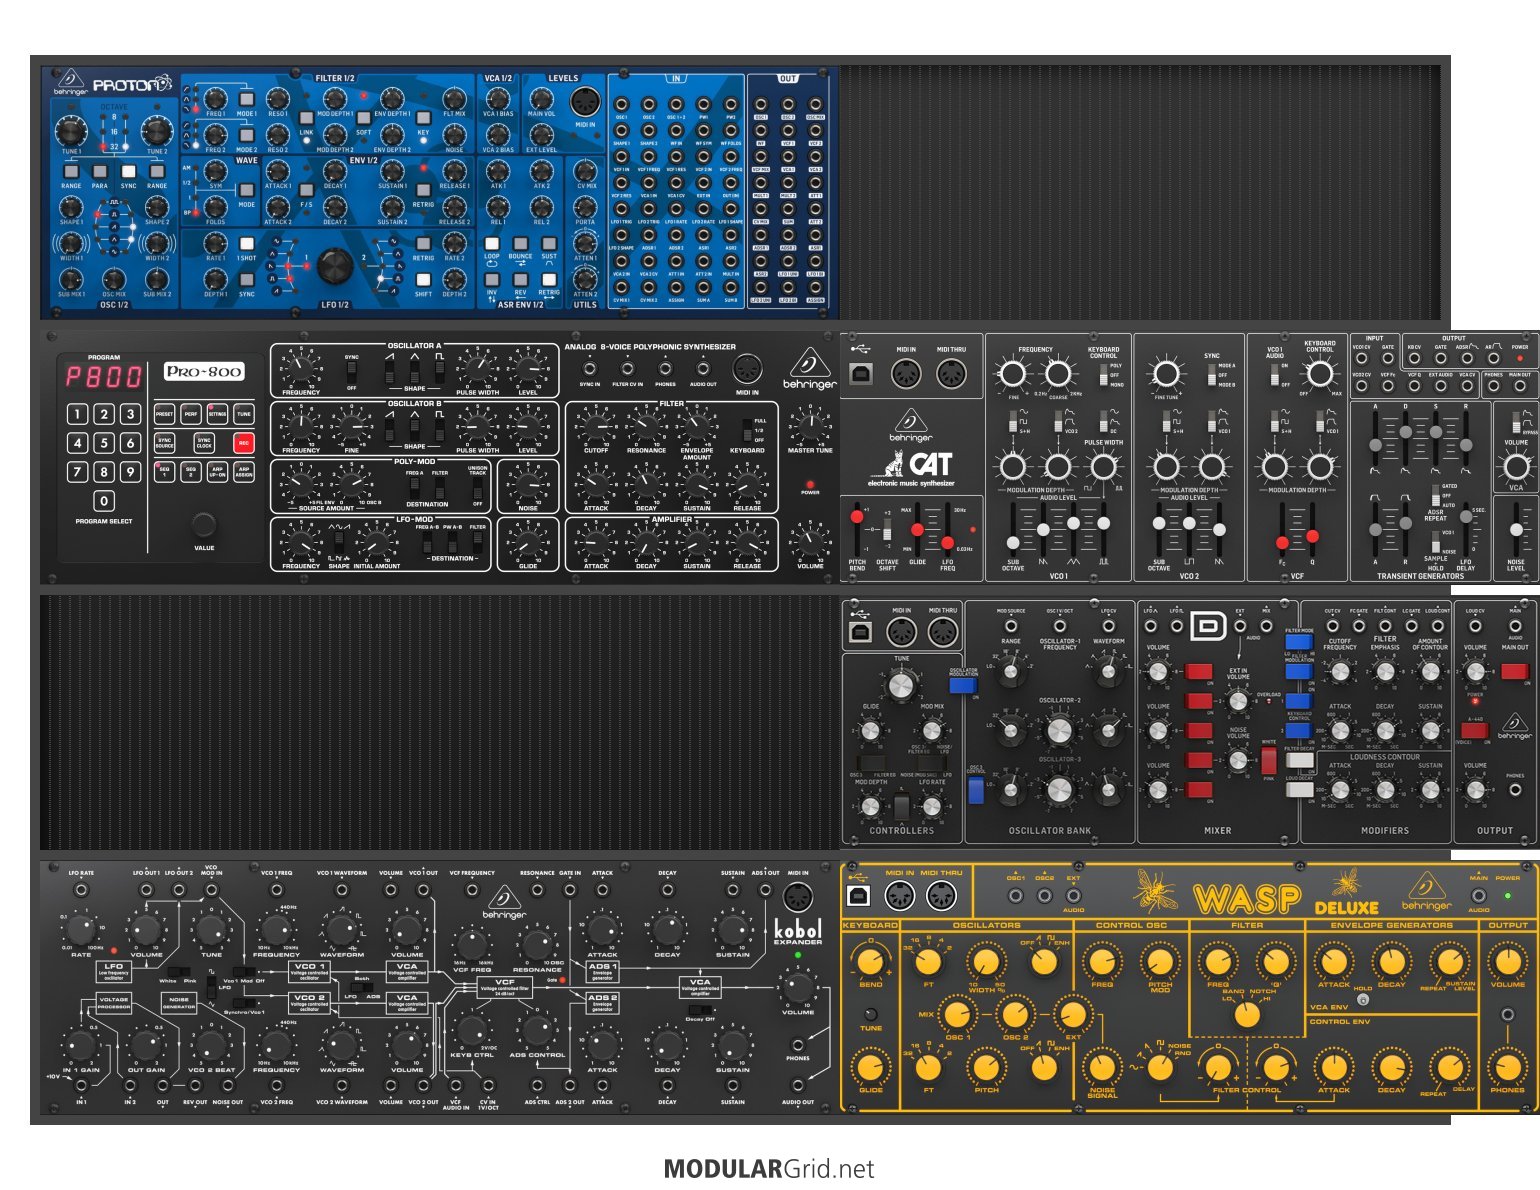Click the Pro-800 TUNE button

244,413
